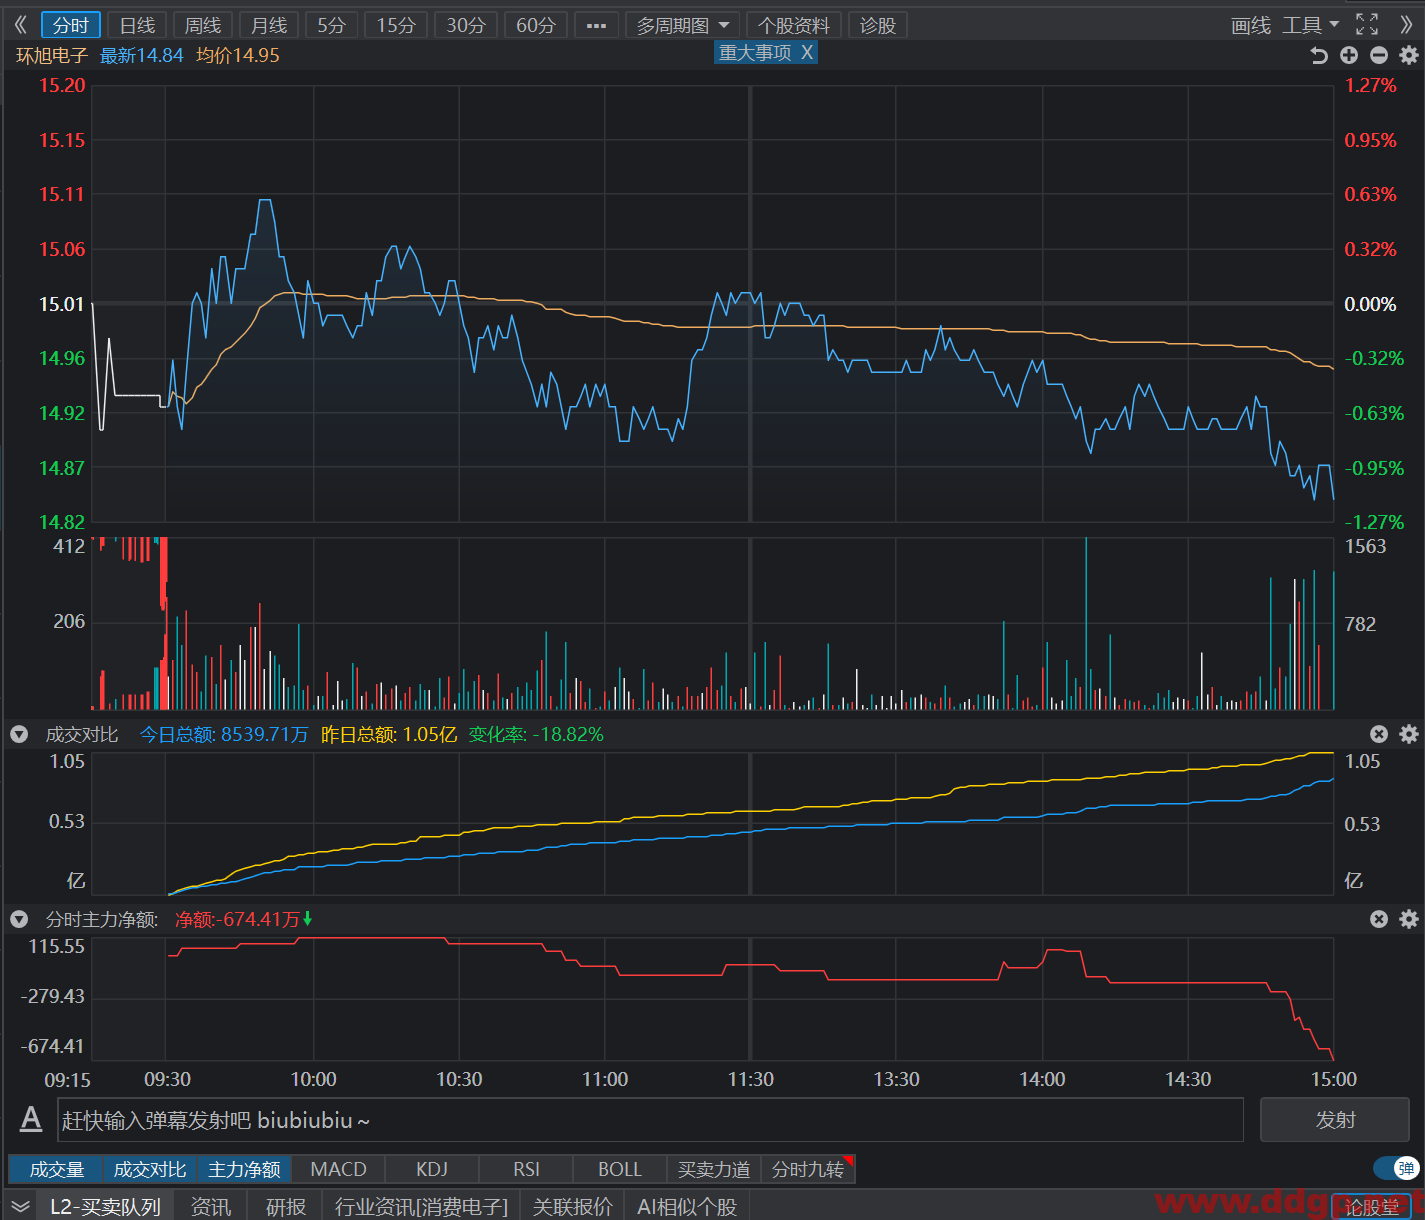Select the MACD indicator button

pyautogui.click(x=338, y=1169)
